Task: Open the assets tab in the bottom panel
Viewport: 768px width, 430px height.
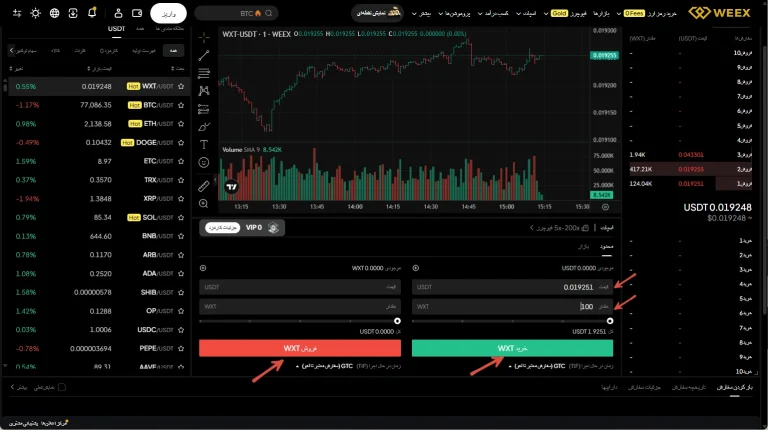Action: 609,387
